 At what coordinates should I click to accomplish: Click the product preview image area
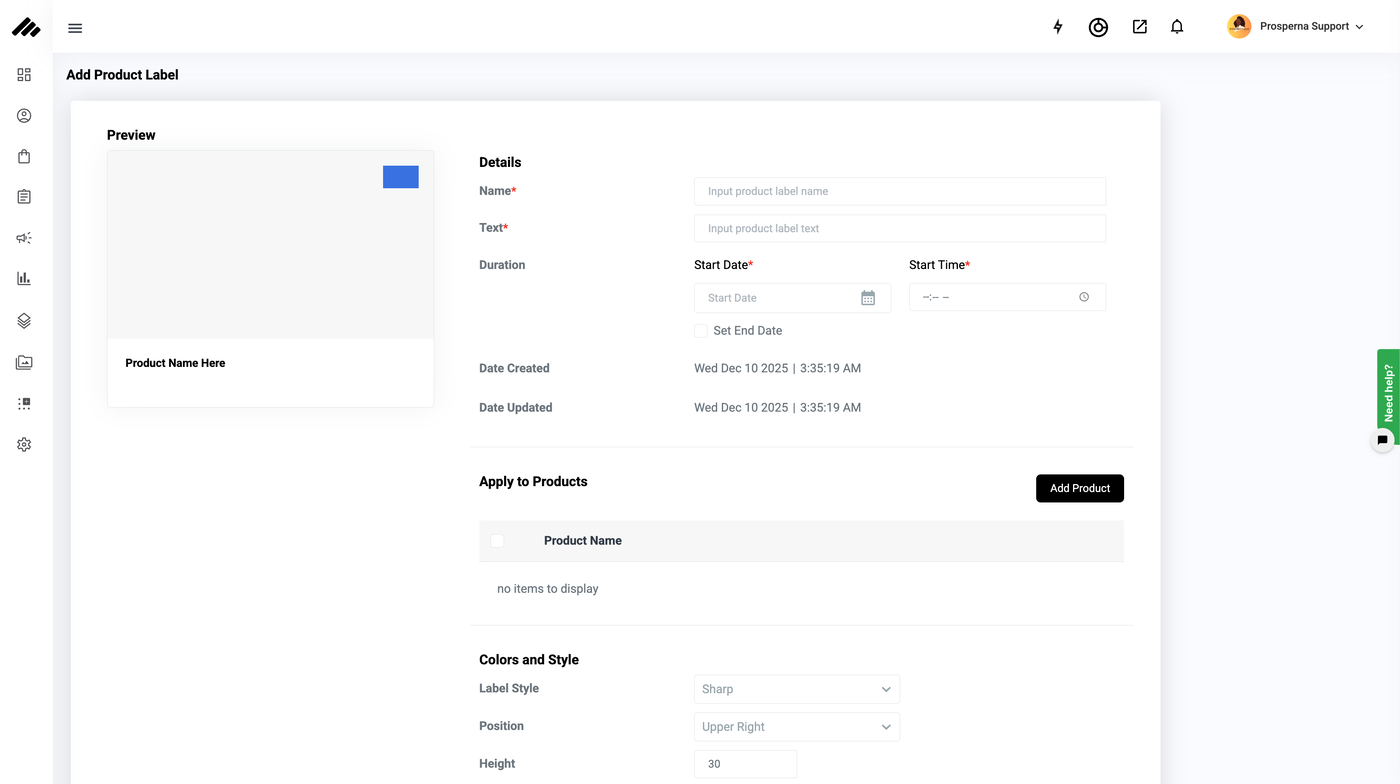270,245
